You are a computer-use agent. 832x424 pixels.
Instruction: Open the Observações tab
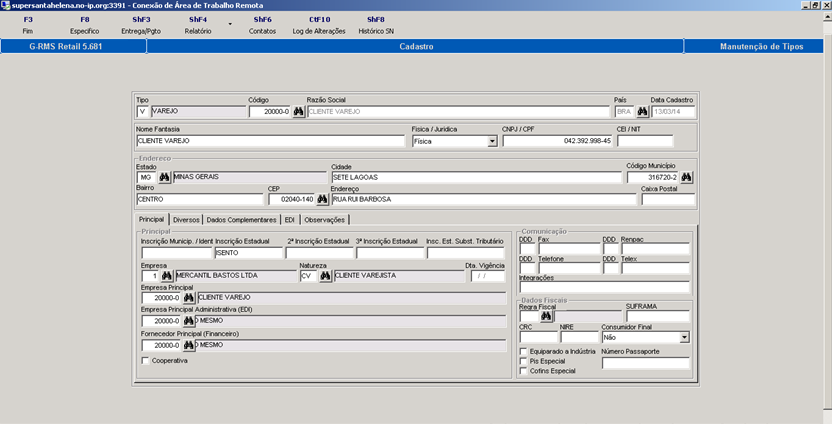(325, 220)
